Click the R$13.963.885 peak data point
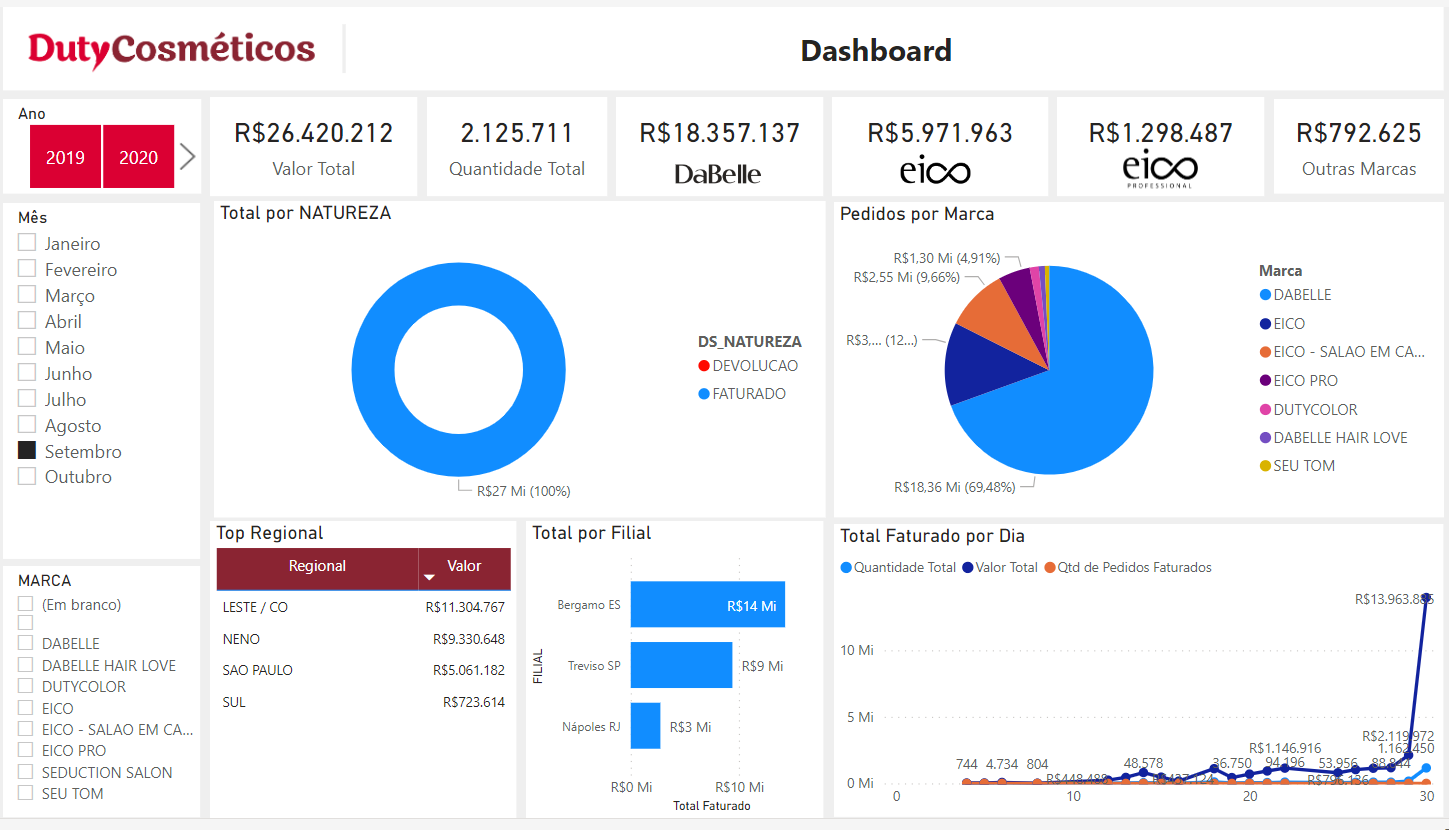The image size is (1449, 830). coord(1427,597)
